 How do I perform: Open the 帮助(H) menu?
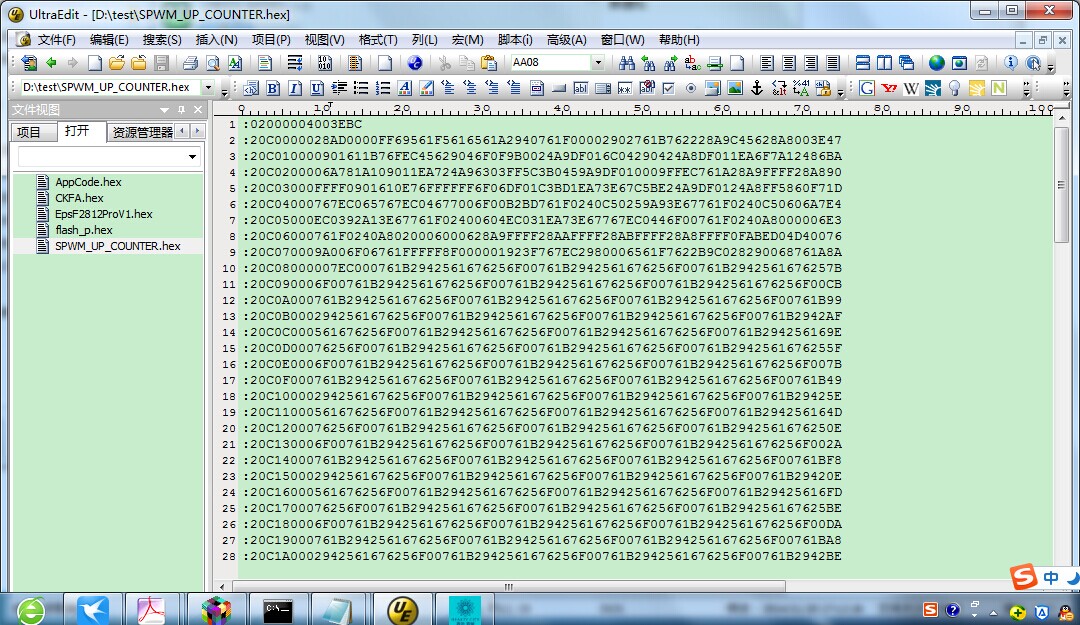coord(679,40)
